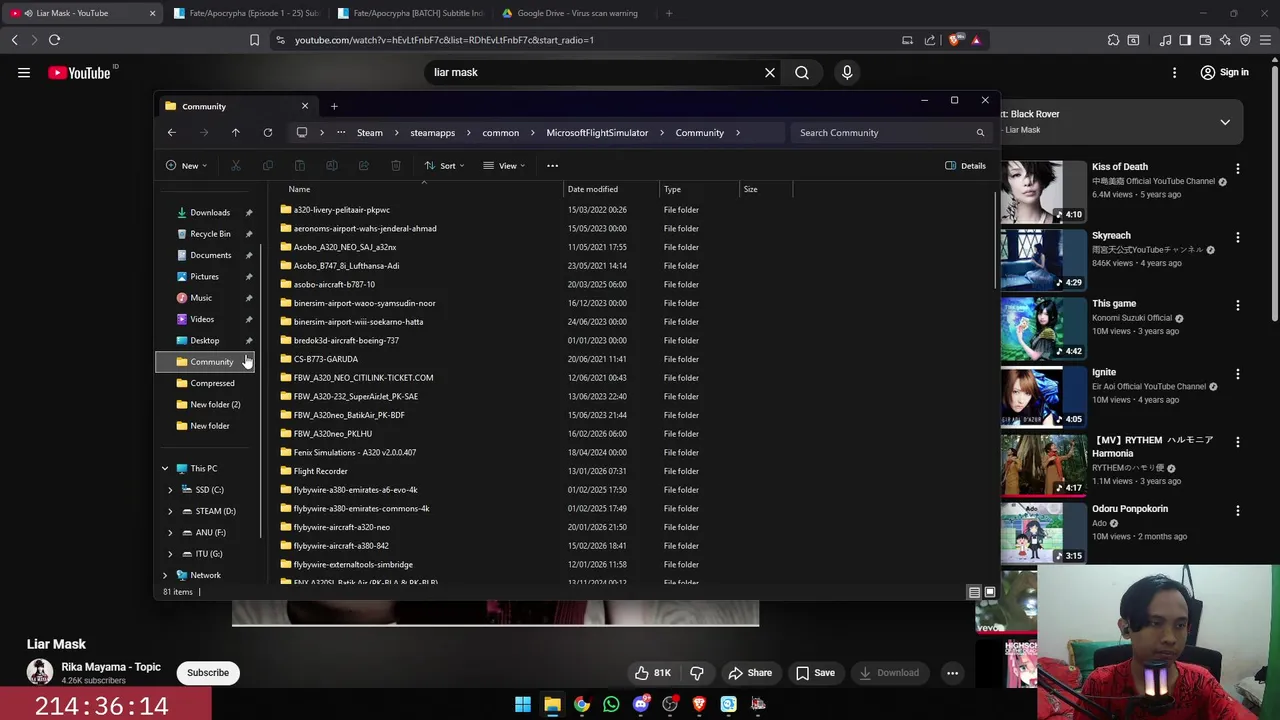Start voice search with microphone icon

coord(847,72)
